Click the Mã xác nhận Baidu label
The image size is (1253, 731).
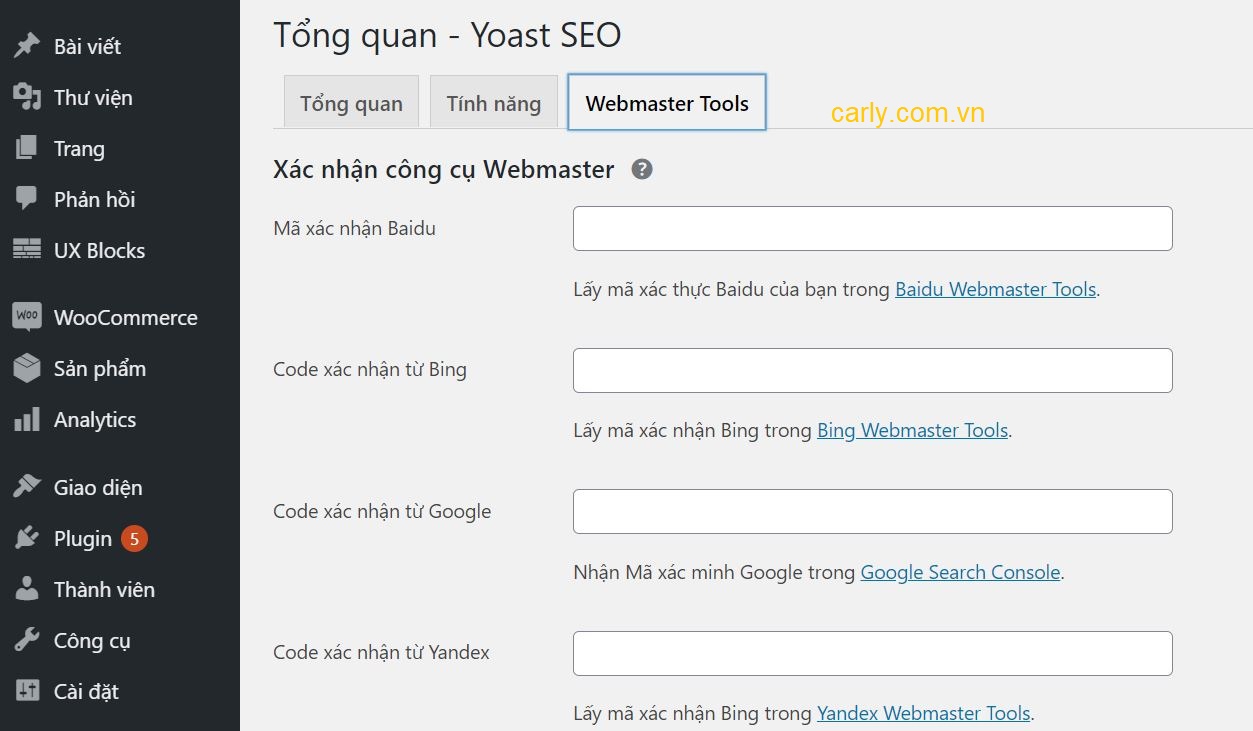[x=354, y=228]
